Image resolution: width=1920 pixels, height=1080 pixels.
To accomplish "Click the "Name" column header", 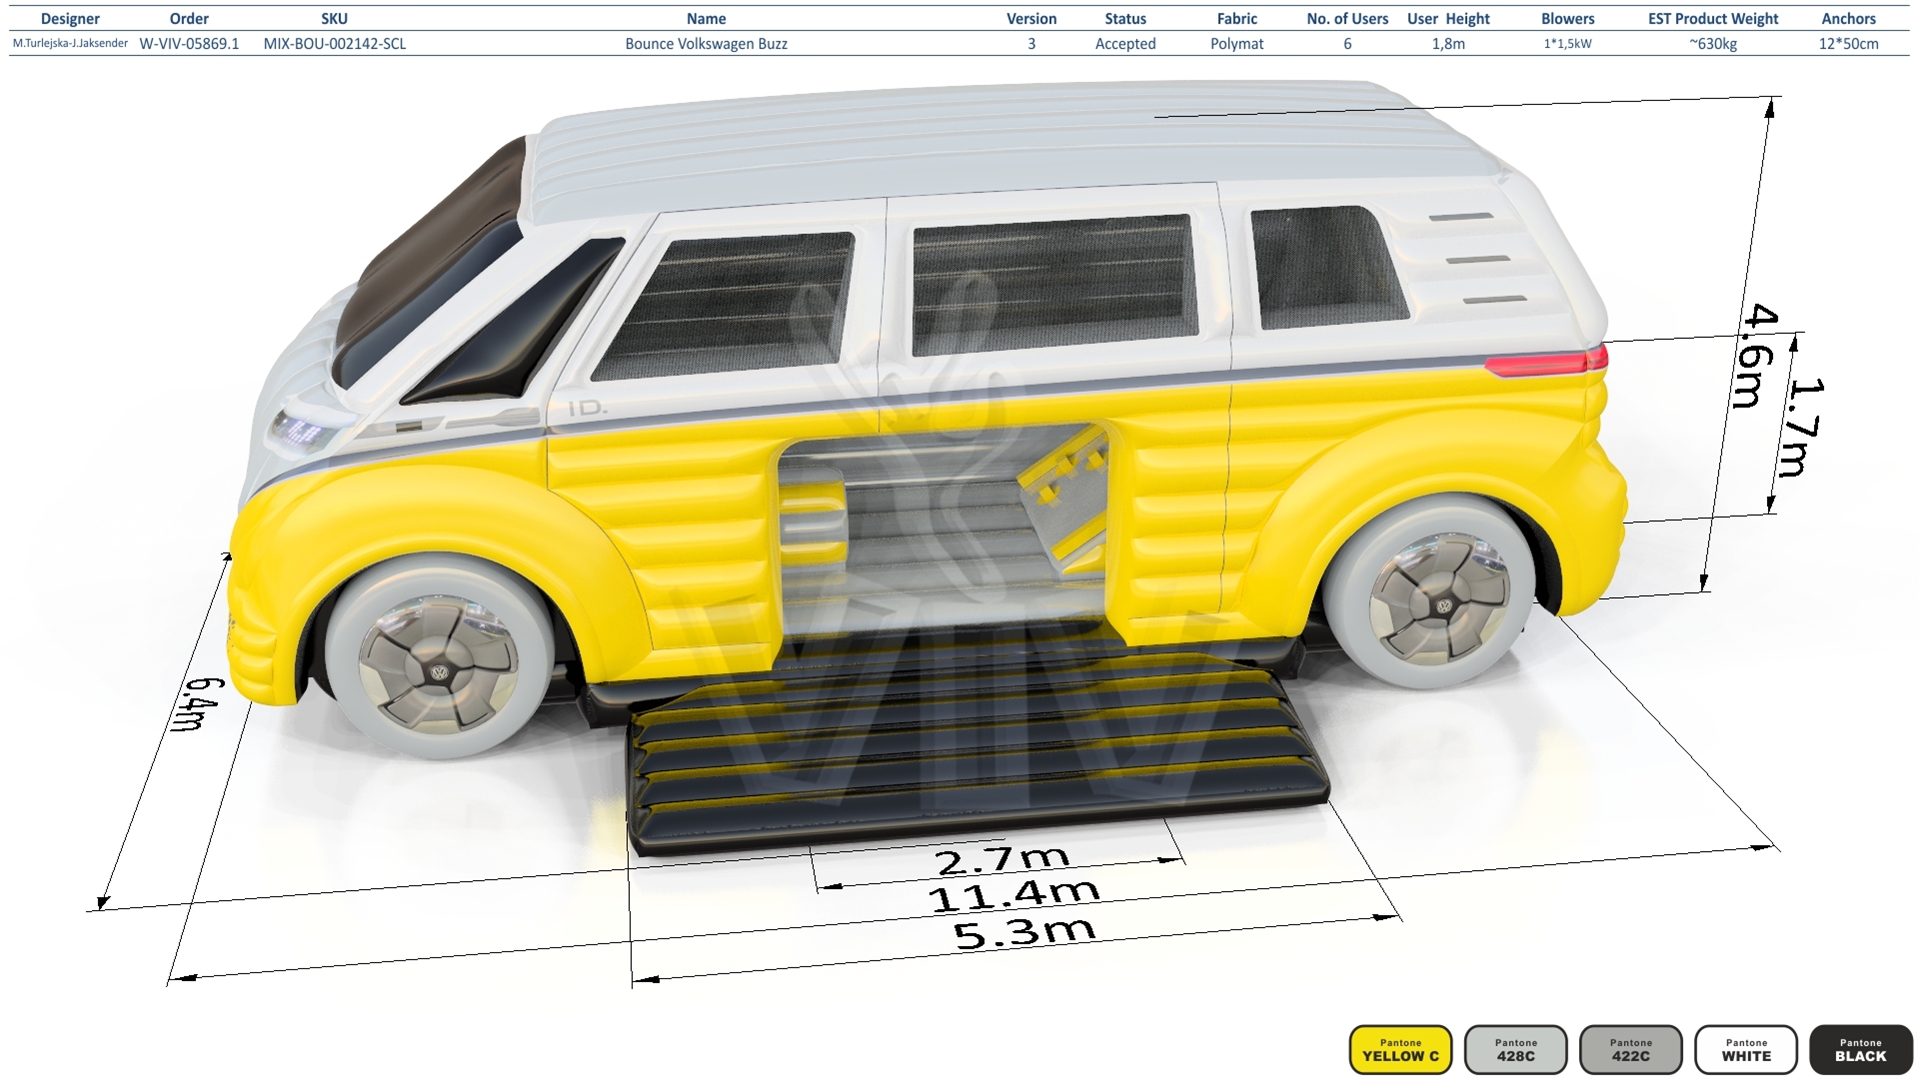I will pyautogui.click(x=706, y=19).
